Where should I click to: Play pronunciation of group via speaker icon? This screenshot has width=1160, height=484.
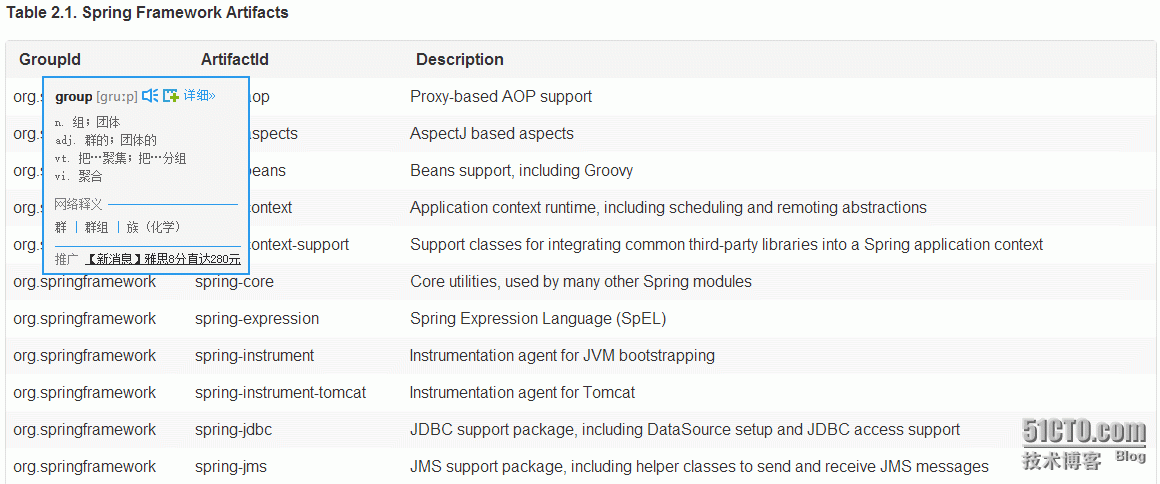150,95
